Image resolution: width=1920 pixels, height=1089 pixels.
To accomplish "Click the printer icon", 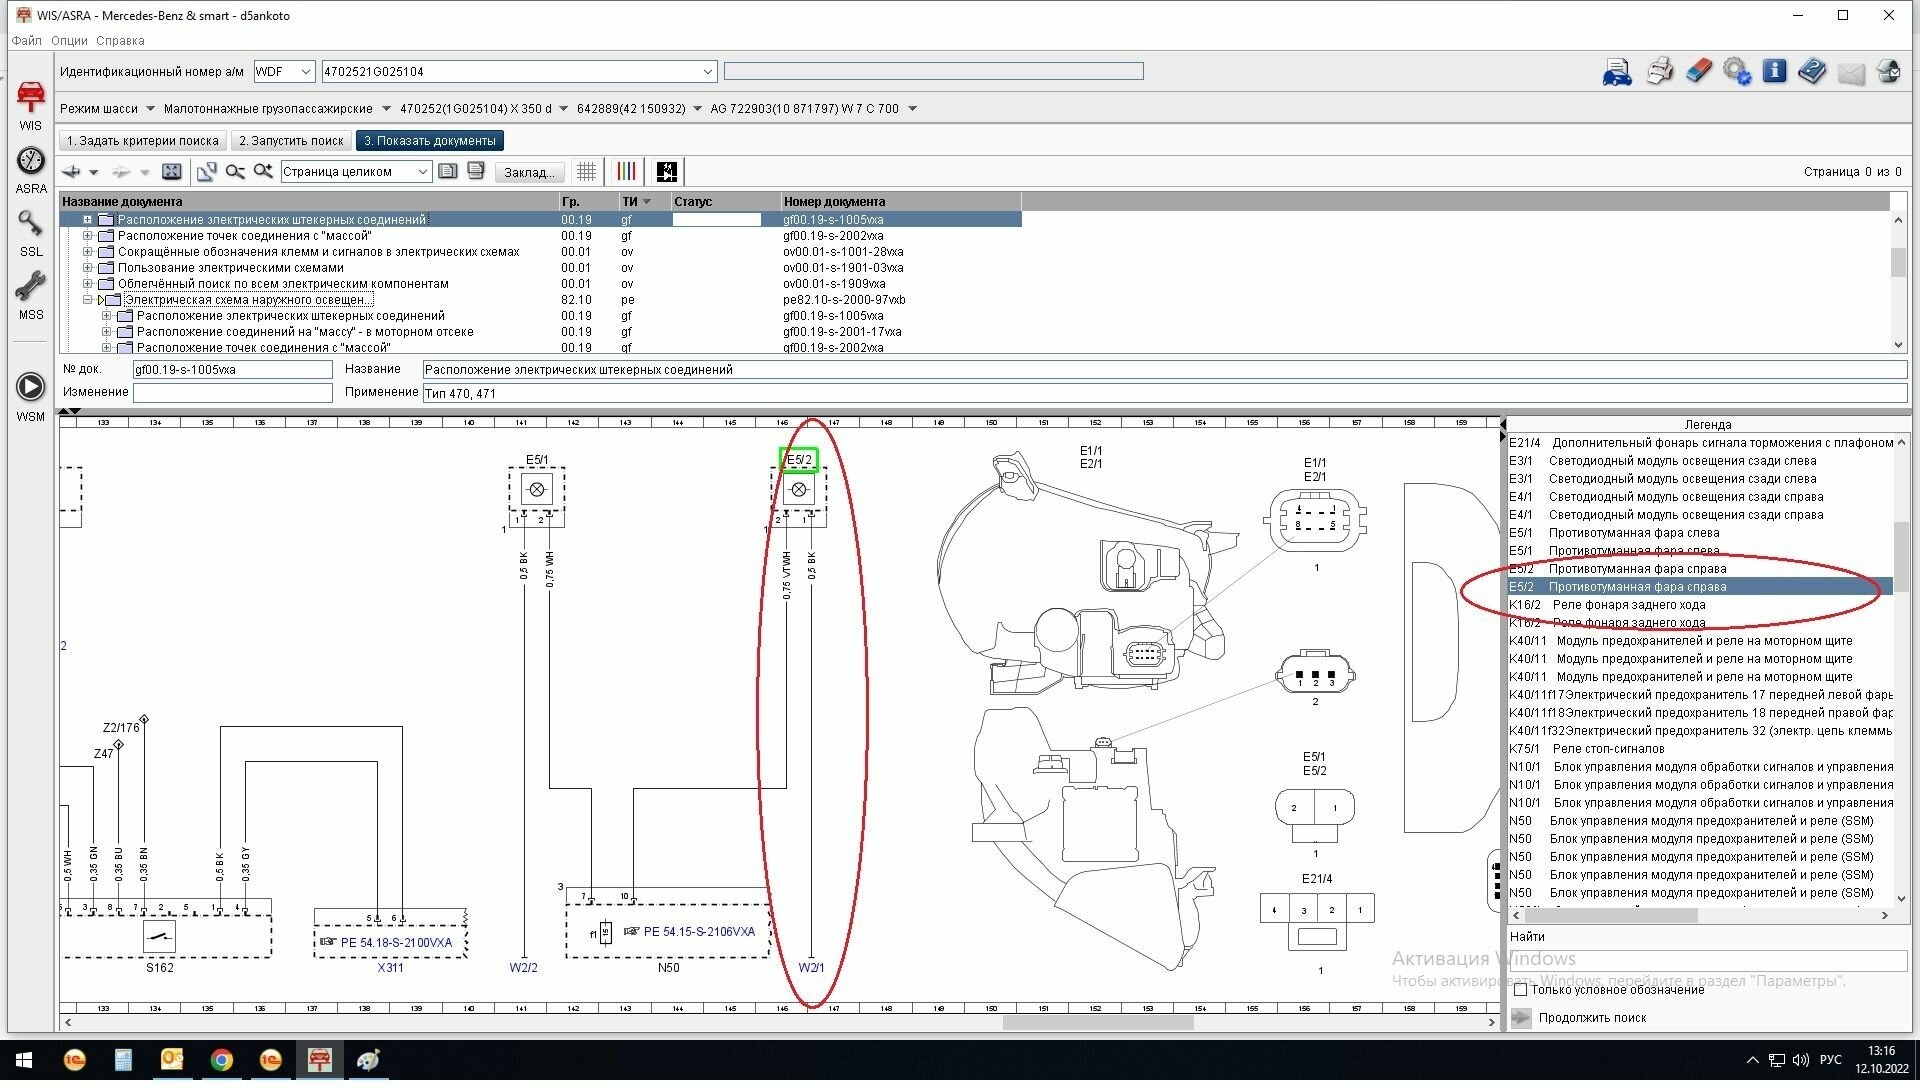I will (1659, 71).
